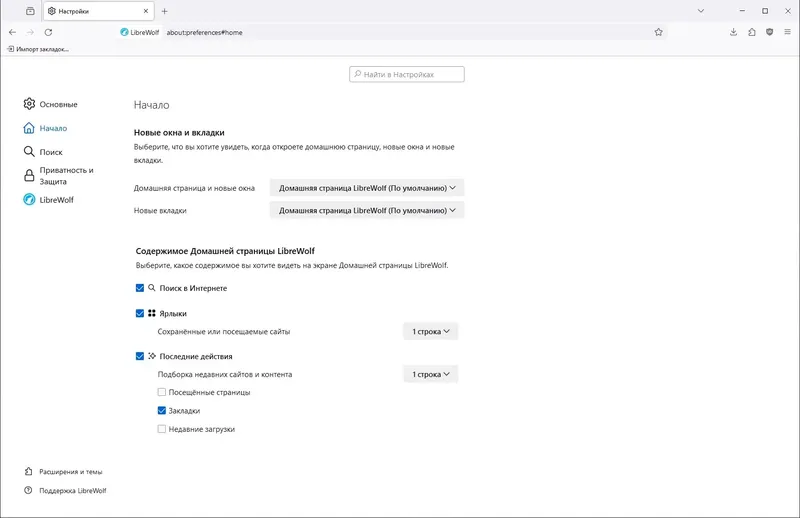Open the extensions puzzle icon

(x=752, y=32)
